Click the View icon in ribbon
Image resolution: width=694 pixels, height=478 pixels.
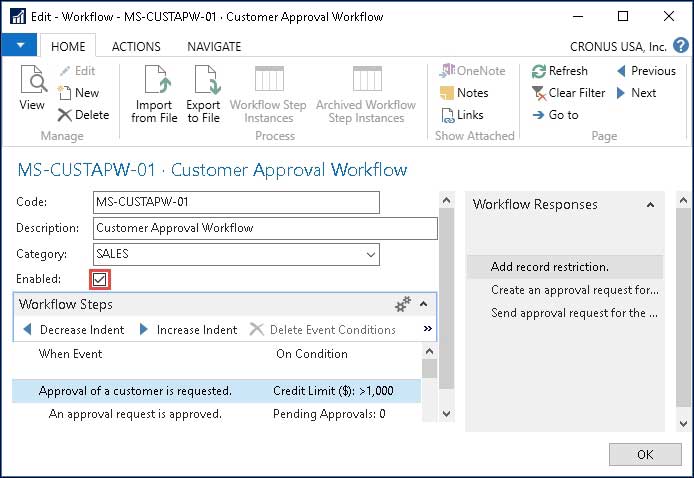click(33, 88)
